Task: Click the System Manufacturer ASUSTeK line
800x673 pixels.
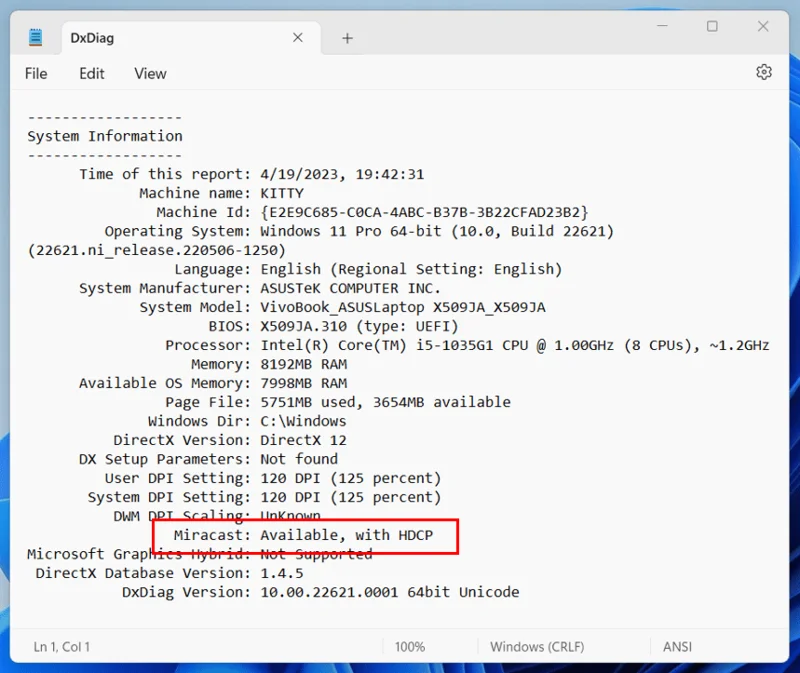Action: [260, 288]
